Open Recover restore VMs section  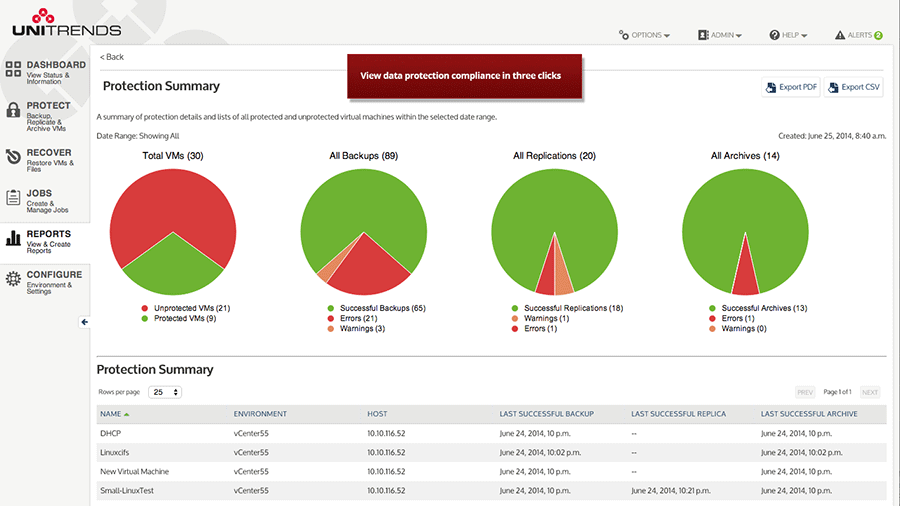45,159
